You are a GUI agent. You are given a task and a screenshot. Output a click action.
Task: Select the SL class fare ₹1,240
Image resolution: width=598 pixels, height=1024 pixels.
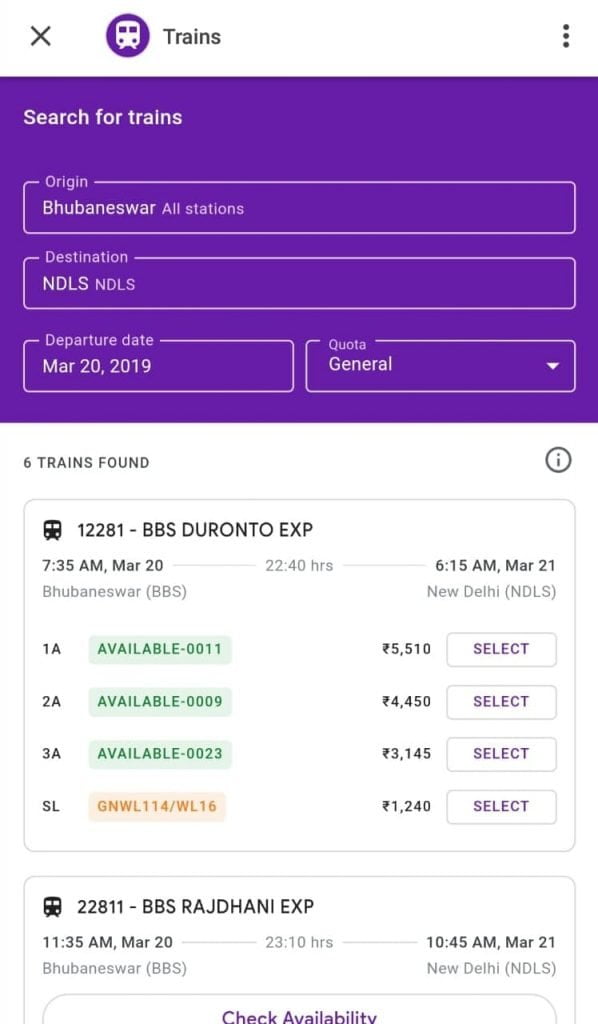(x=501, y=807)
